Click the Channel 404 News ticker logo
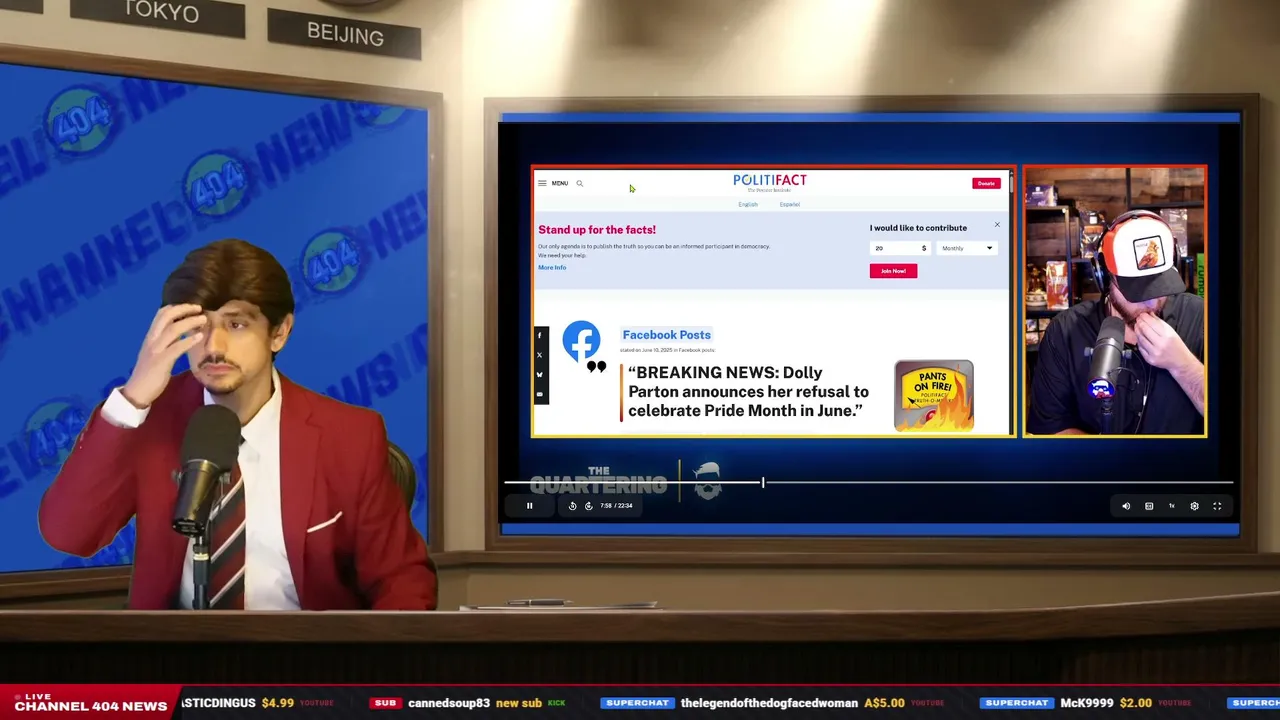1280x720 pixels. (90, 702)
